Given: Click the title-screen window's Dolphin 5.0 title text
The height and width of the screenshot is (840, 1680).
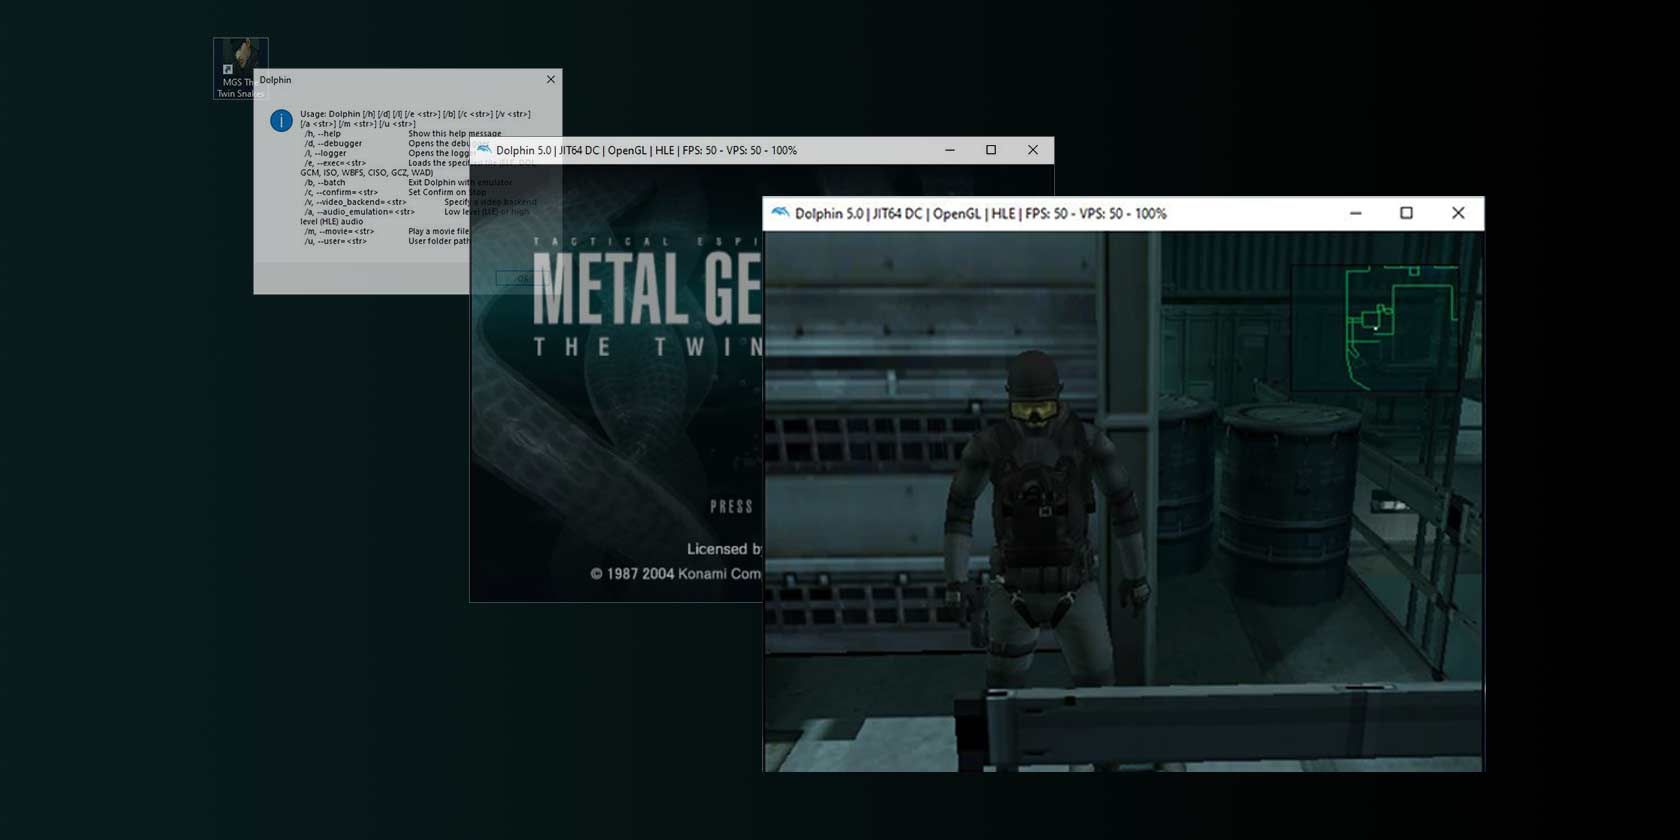Looking at the screenshot, I should pyautogui.click(x=646, y=151).
